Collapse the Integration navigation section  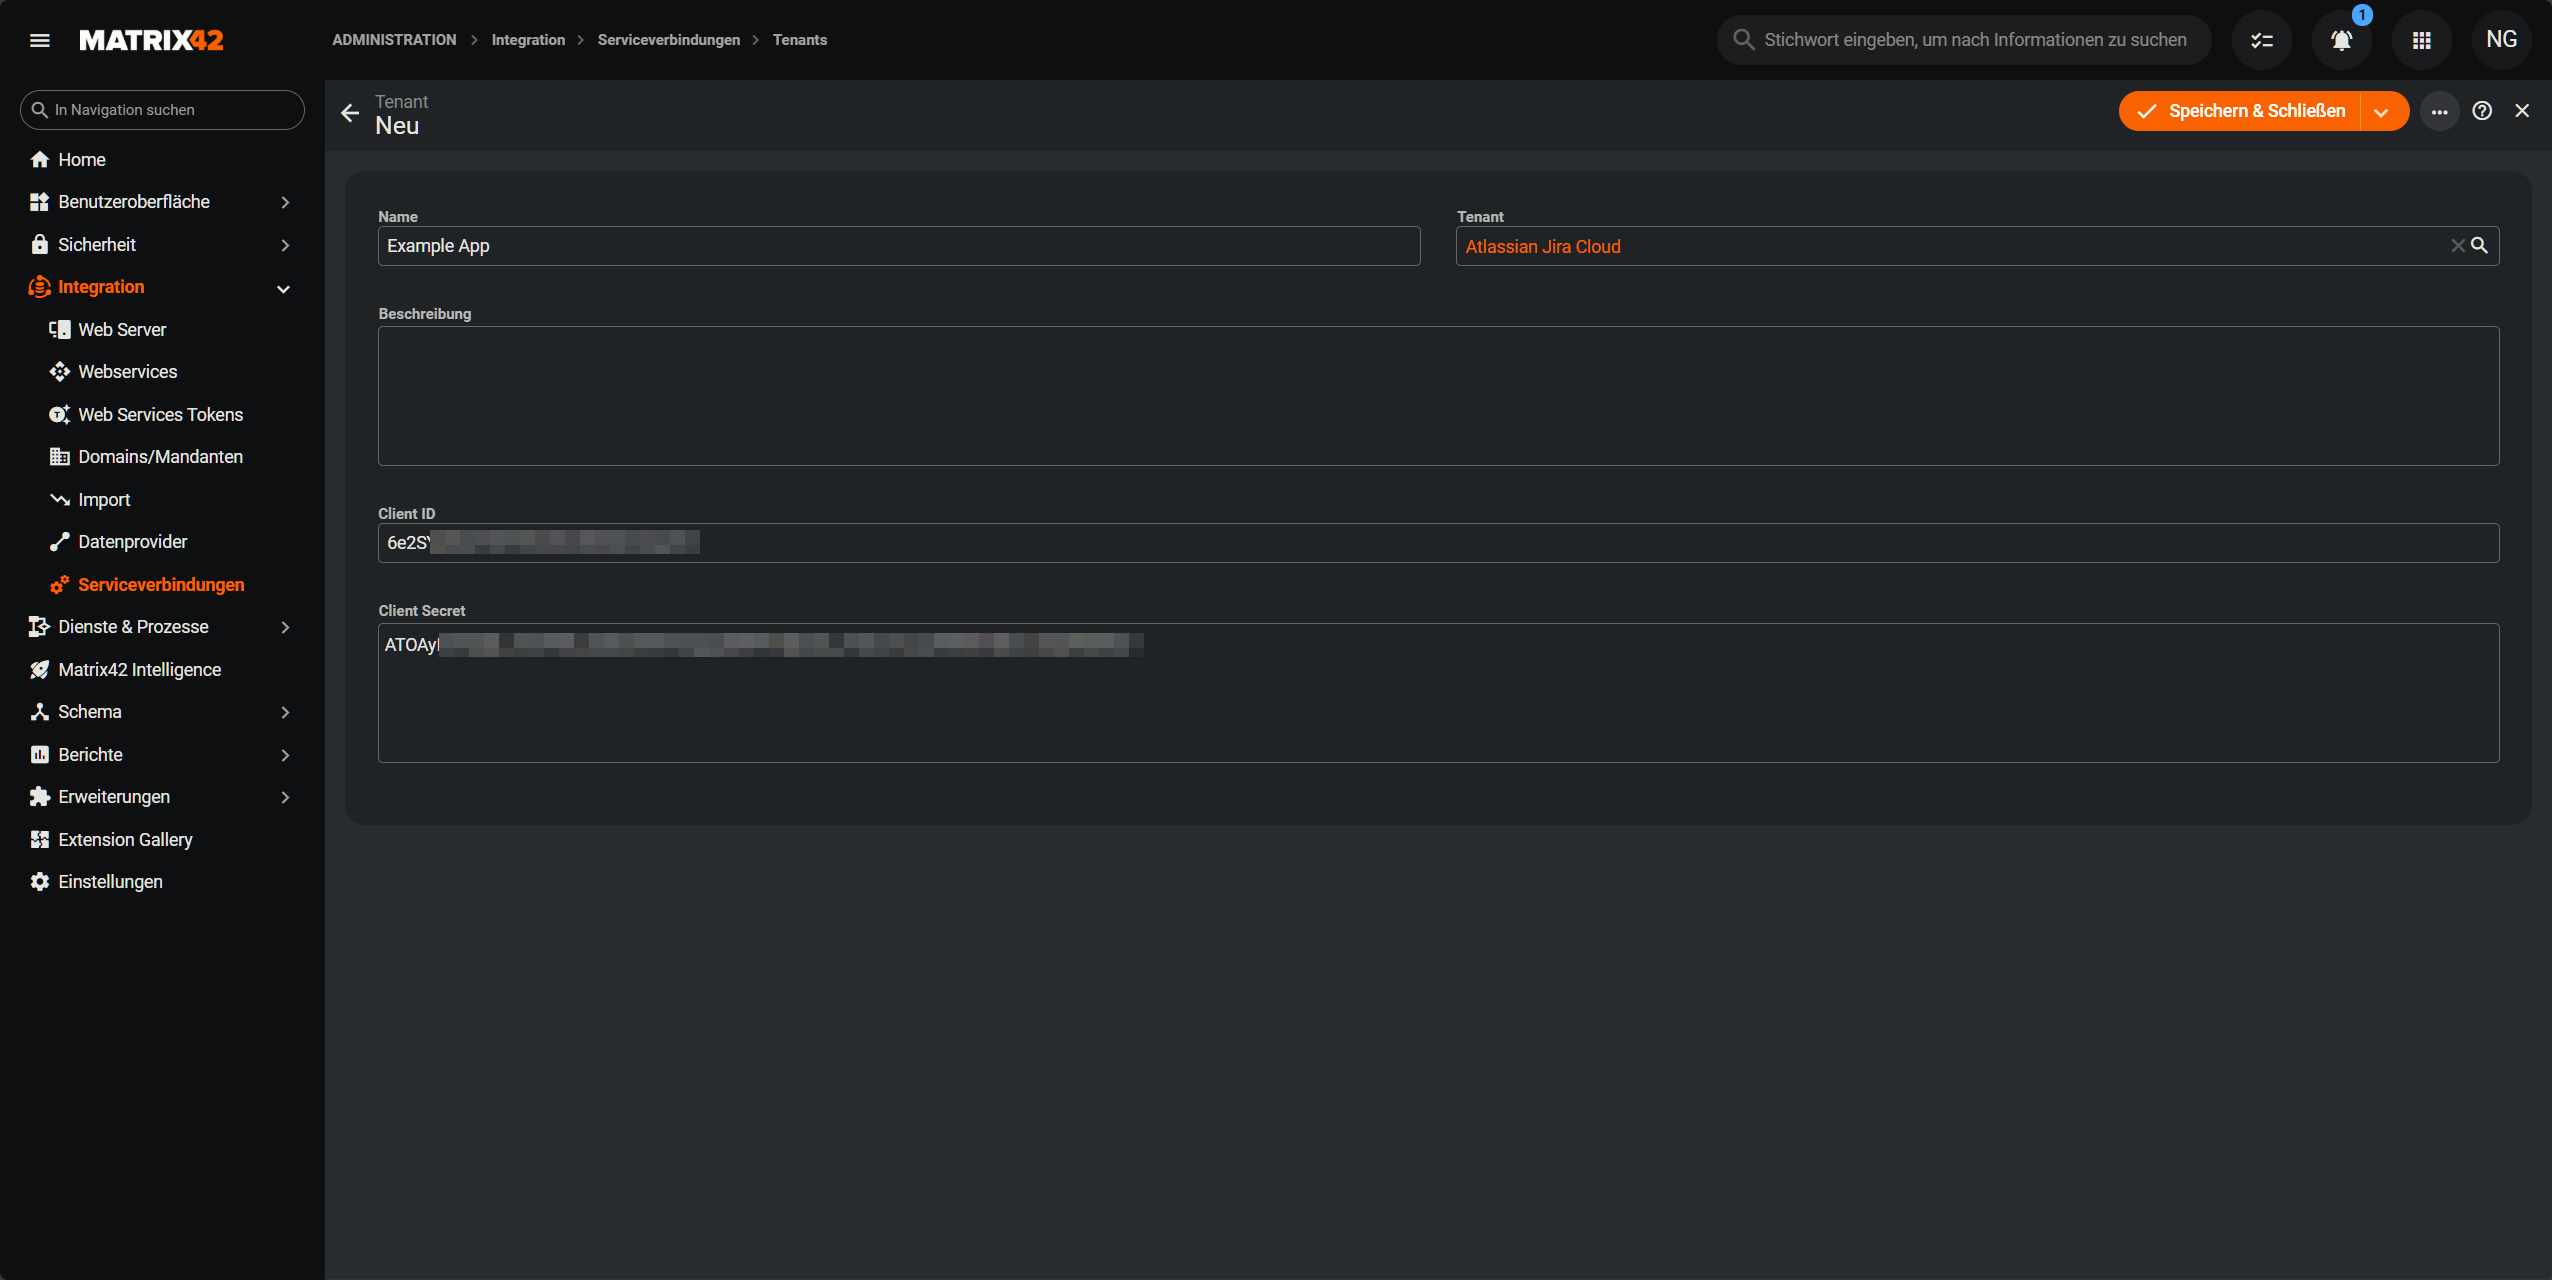coord(283,289)
